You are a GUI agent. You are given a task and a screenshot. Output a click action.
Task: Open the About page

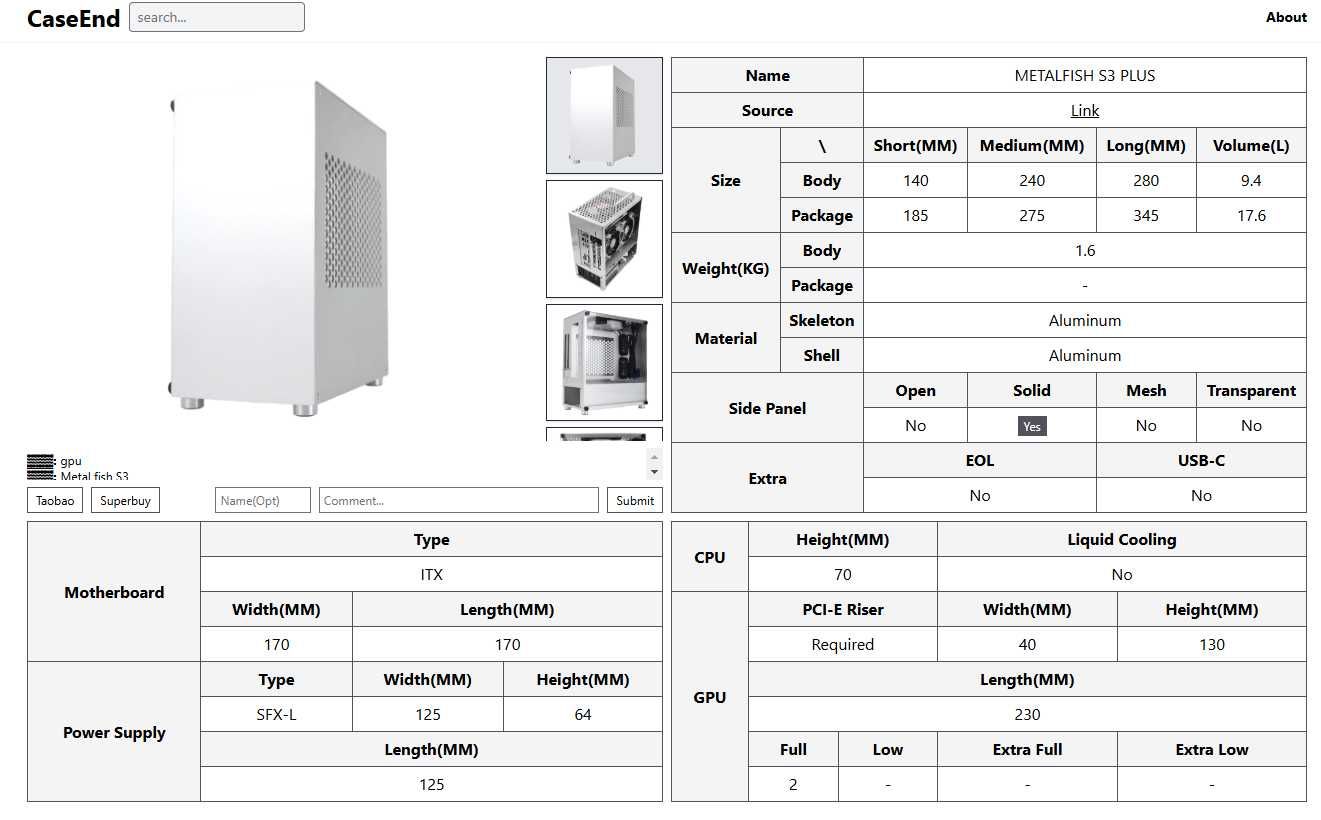[x=1286, y=17]
